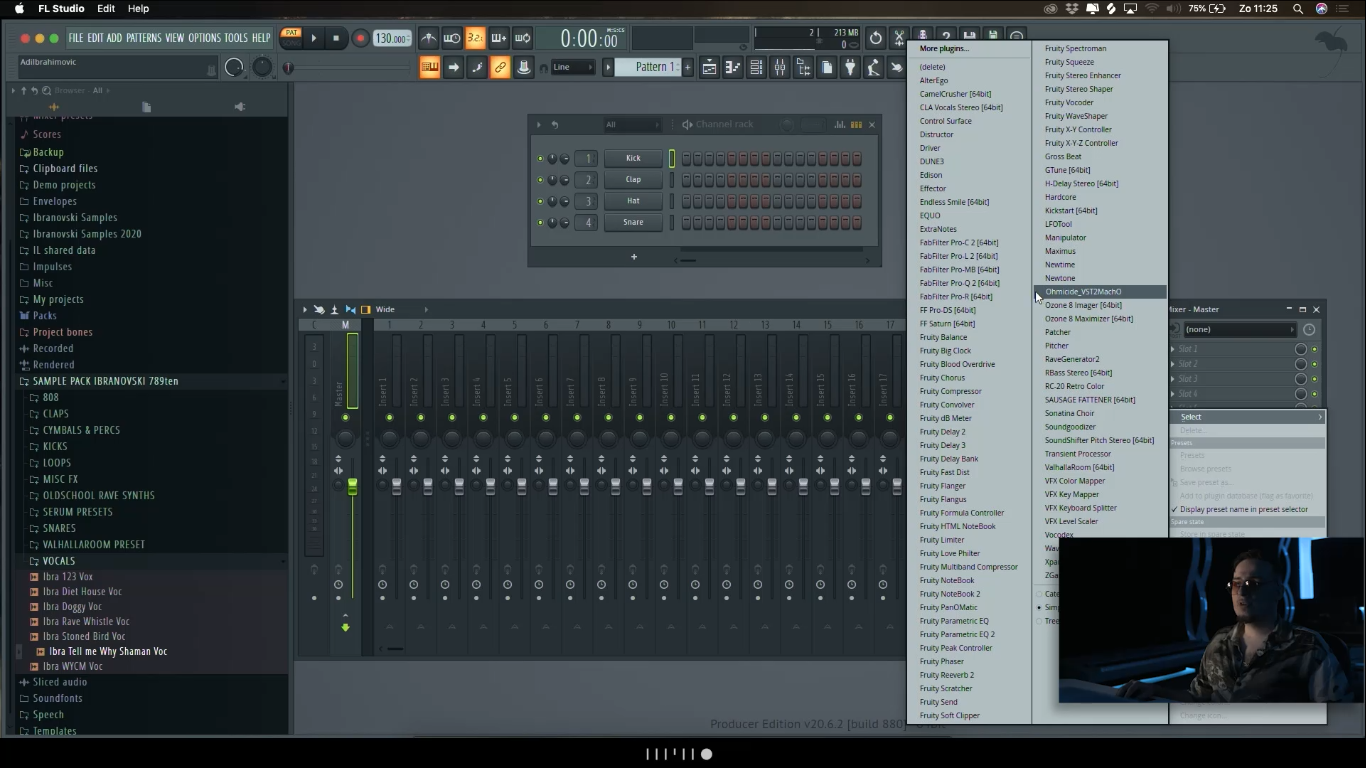Mute the Kick channel via its green LED
This screenshot has height=768, width=1366.
click(540, 158)
